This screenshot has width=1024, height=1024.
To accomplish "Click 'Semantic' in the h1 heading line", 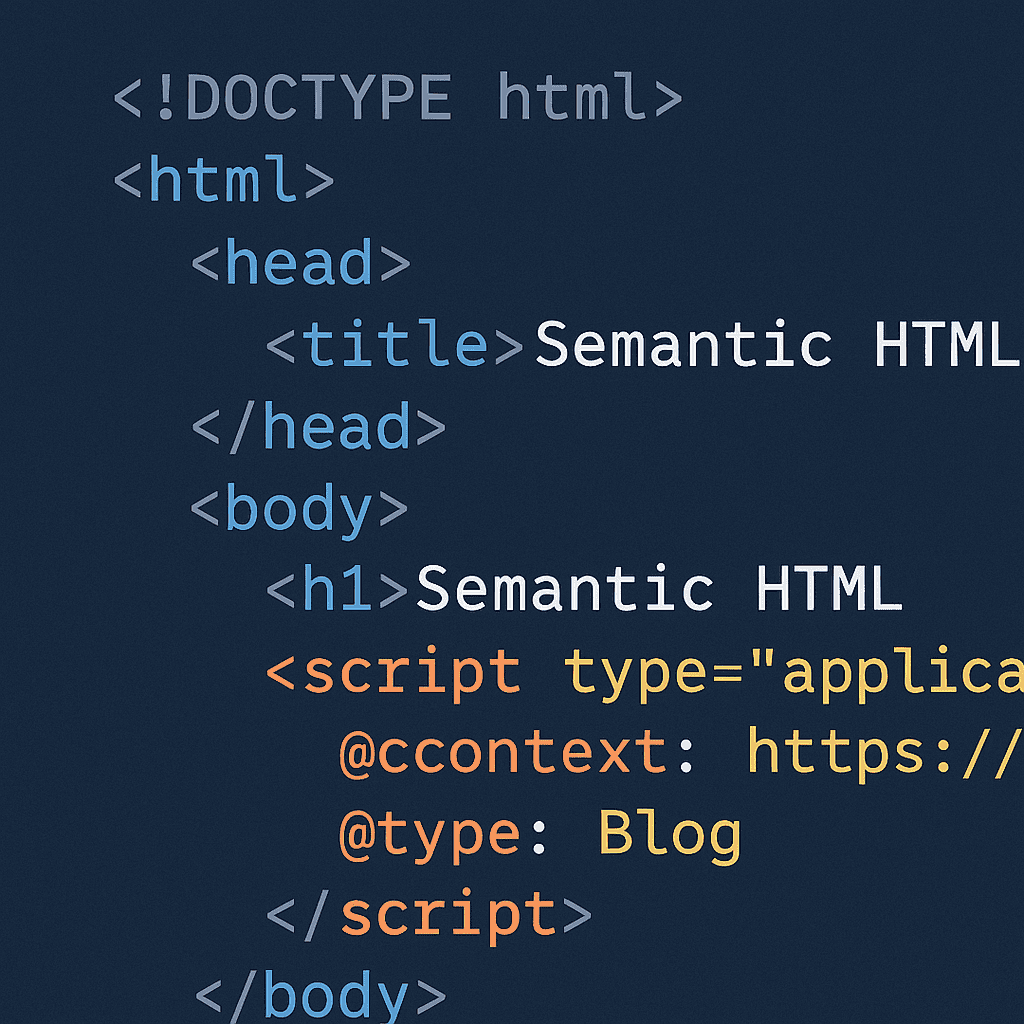I will tap(565, 591).
